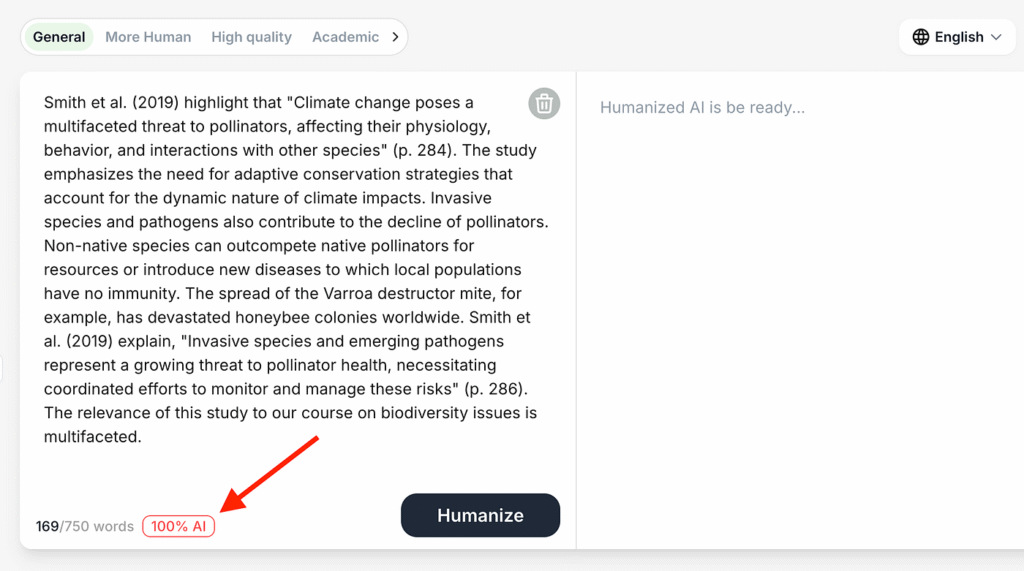This screenshot has width=1024, height=571.
Task: Click the globe language icon
Action: [x=921, y=37]
